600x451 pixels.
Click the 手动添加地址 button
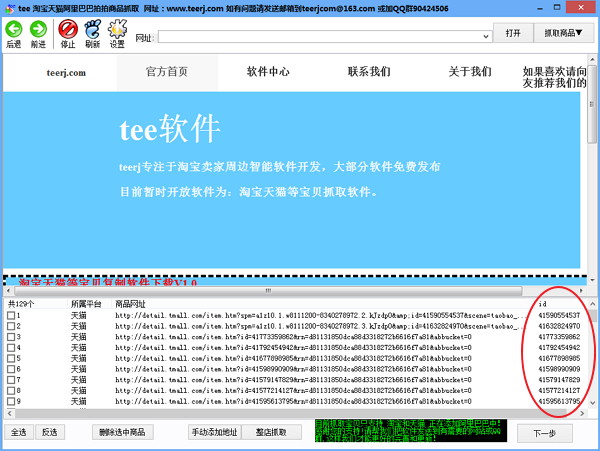click(215, 432)
